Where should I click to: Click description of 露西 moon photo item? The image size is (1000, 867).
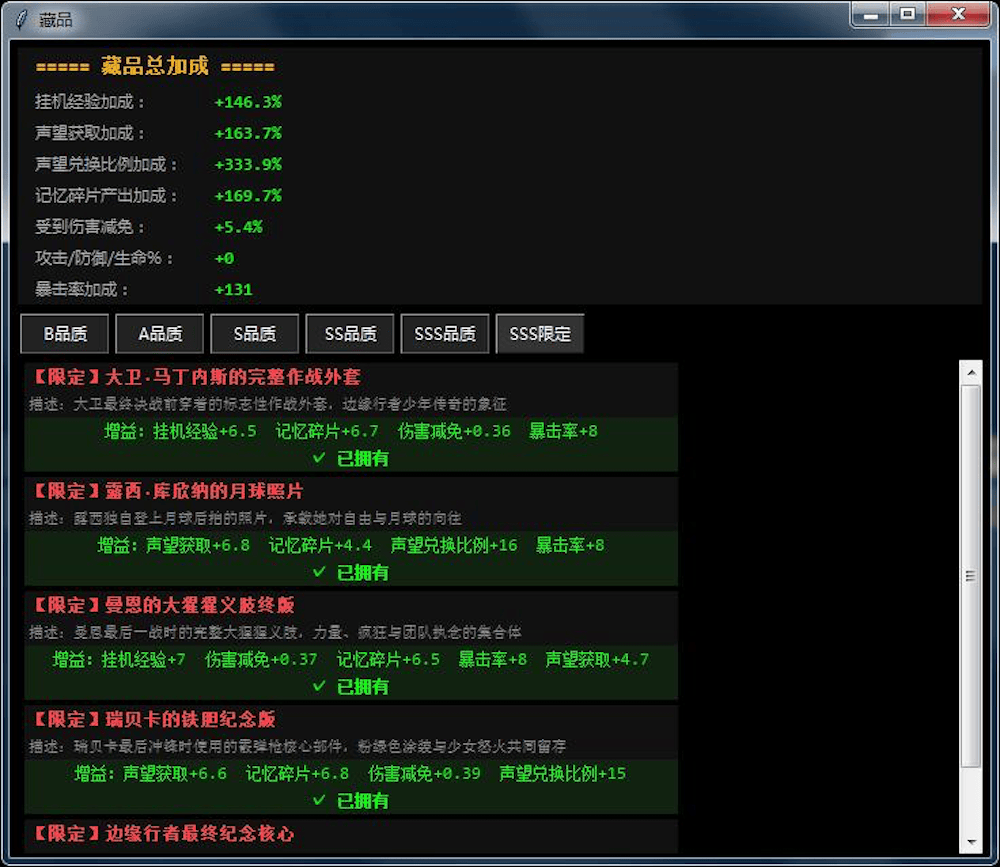coord(246,519)
